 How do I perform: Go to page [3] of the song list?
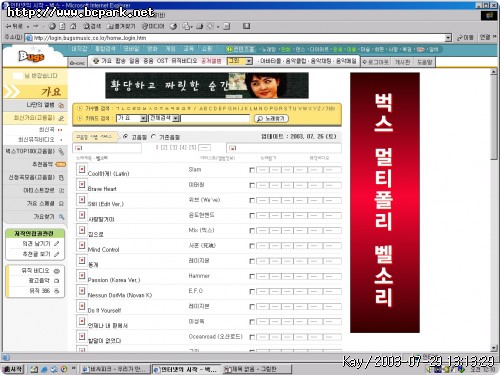(x=174, y=147)
